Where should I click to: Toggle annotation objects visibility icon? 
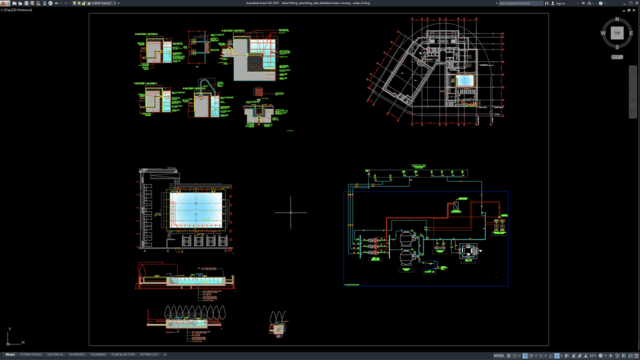click(x=573, y=356)
